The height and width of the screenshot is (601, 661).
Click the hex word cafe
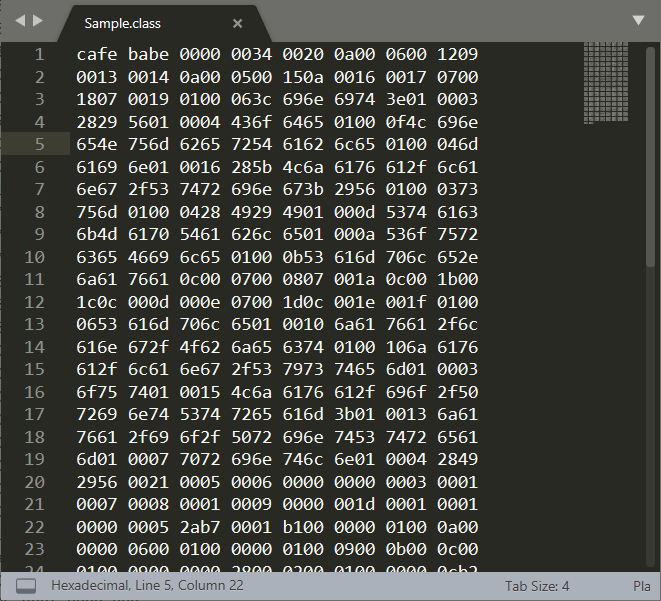(97, 54)
